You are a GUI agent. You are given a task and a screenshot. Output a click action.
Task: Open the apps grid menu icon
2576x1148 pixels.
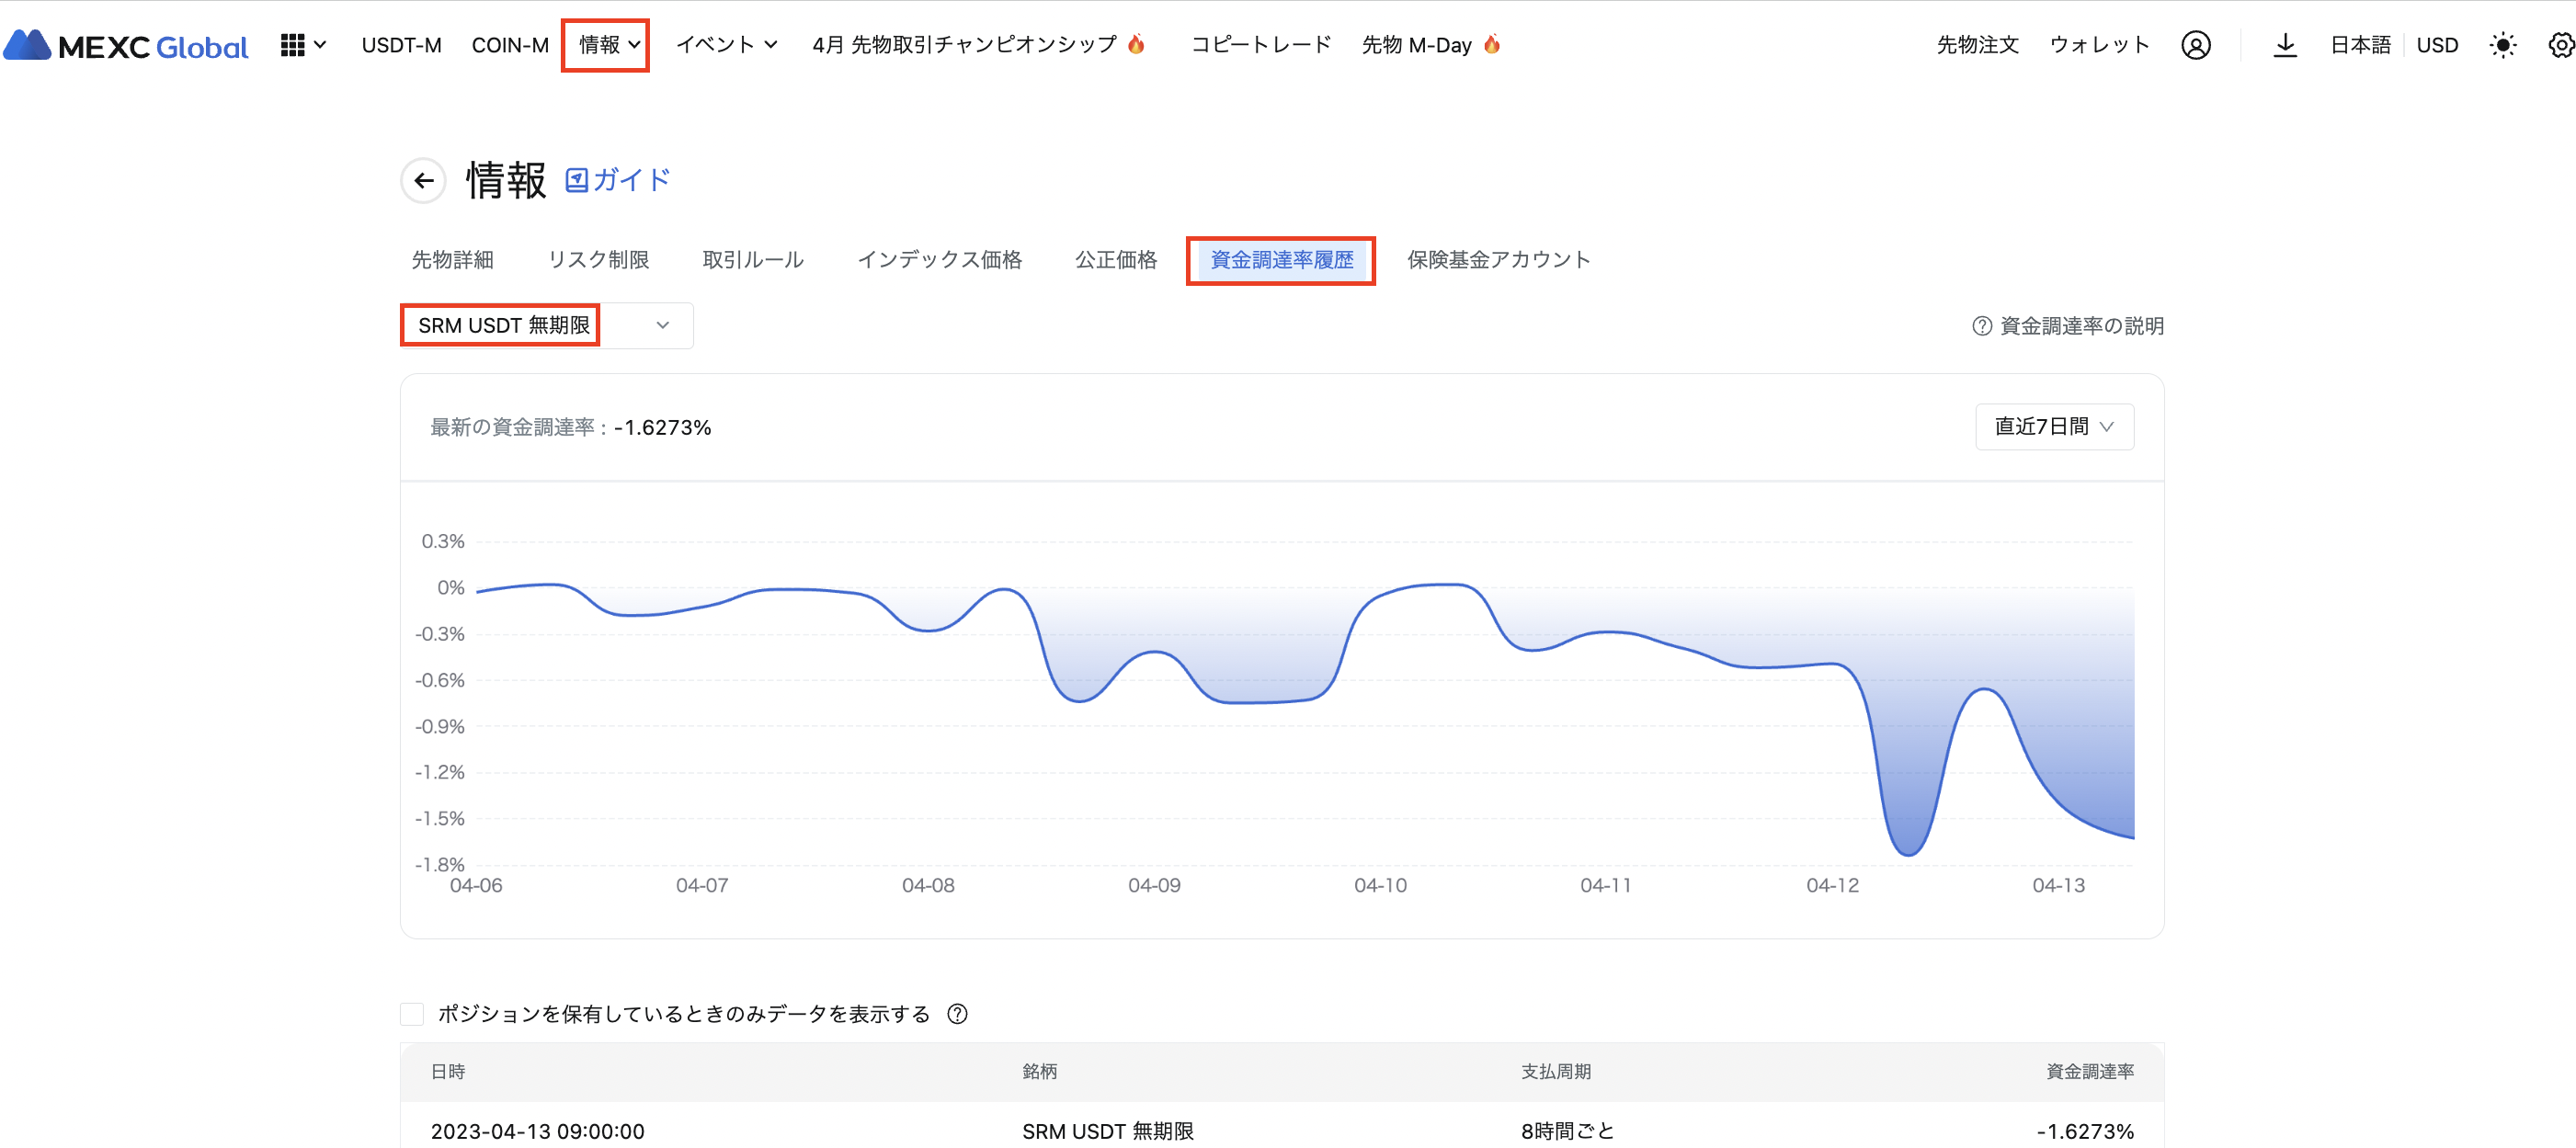pos(292,45)
